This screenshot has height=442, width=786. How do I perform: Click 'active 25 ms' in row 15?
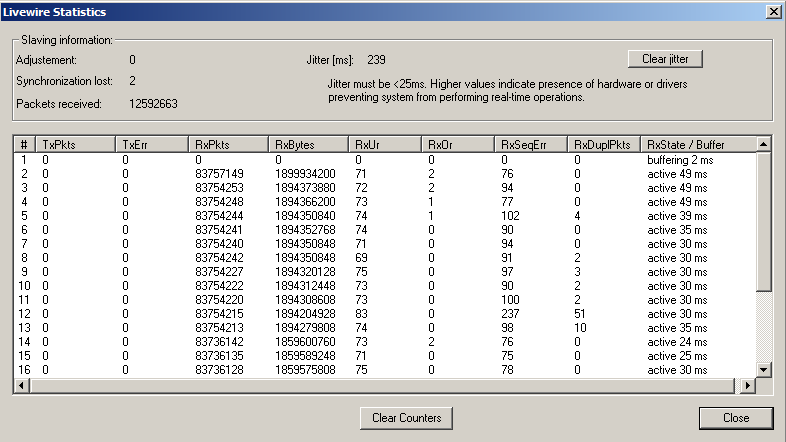pos(677,356)
